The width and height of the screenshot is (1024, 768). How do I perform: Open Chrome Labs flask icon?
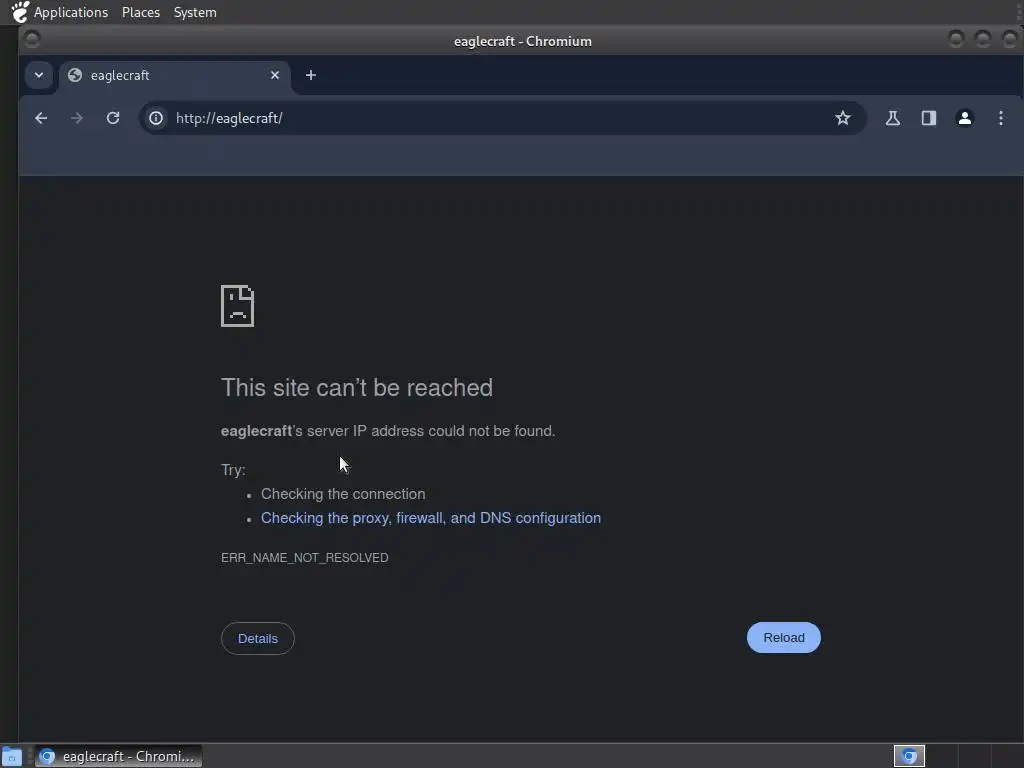tap(893, 118)
